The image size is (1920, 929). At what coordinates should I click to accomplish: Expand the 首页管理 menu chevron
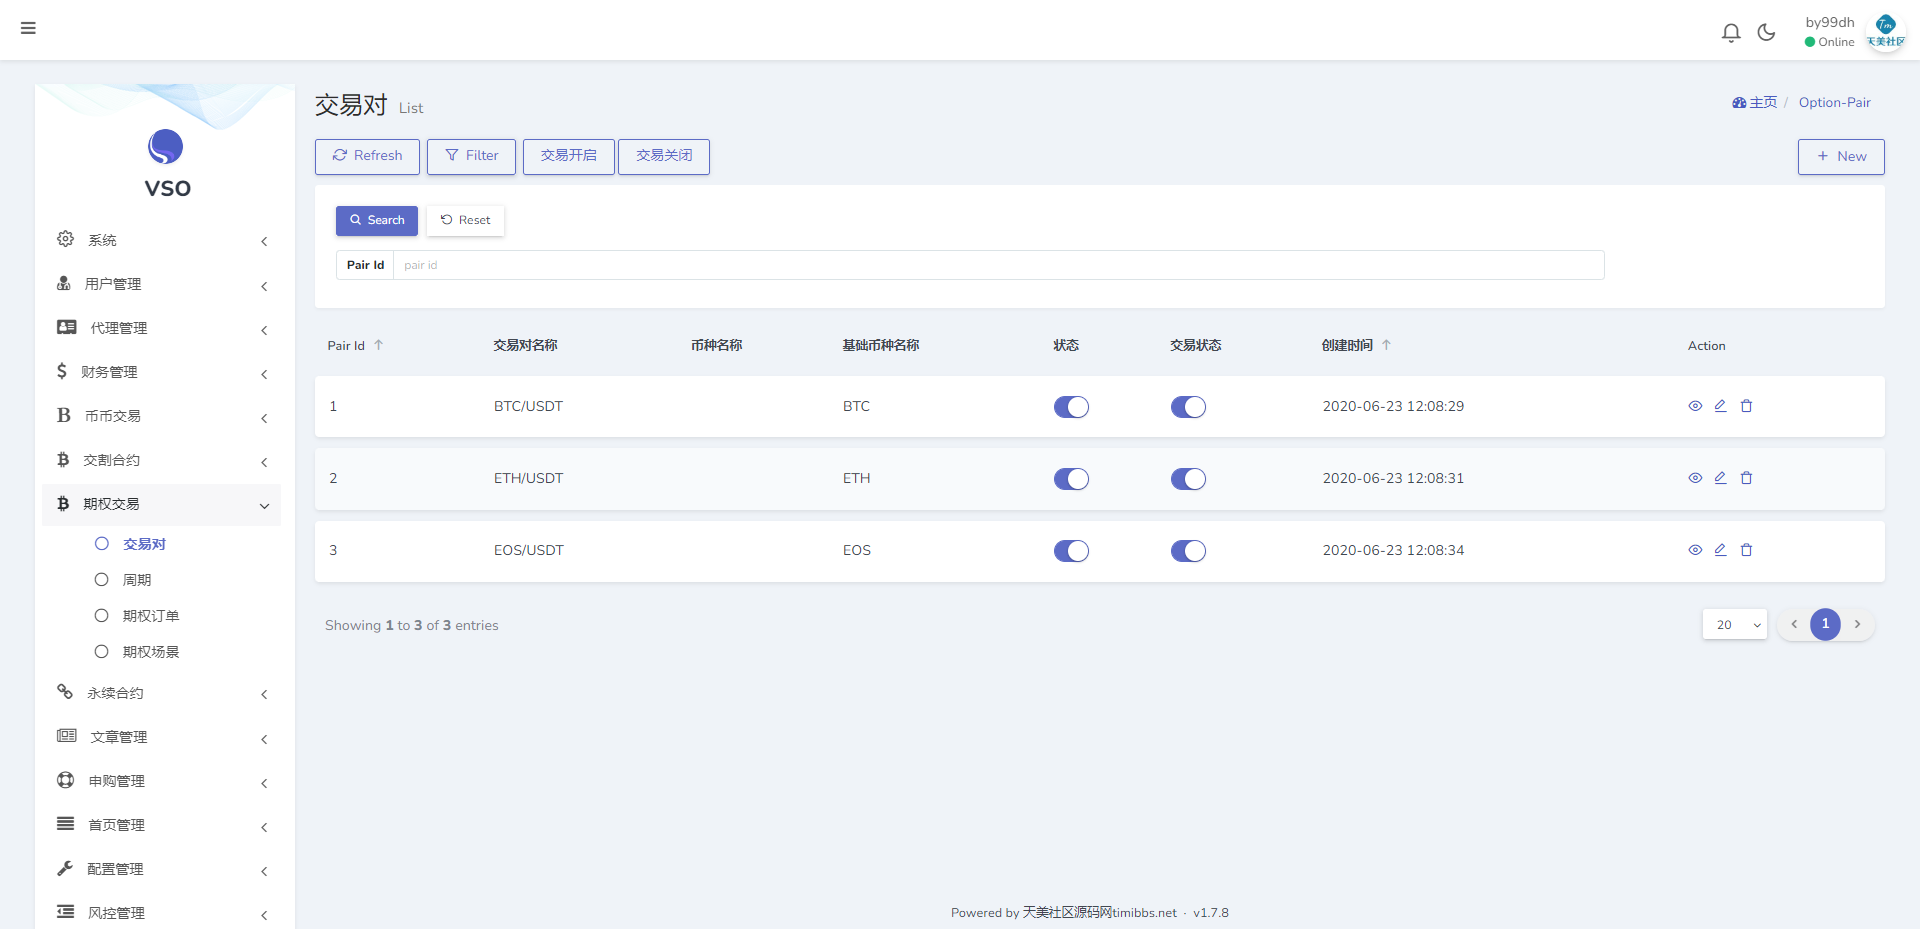point(264,827)
